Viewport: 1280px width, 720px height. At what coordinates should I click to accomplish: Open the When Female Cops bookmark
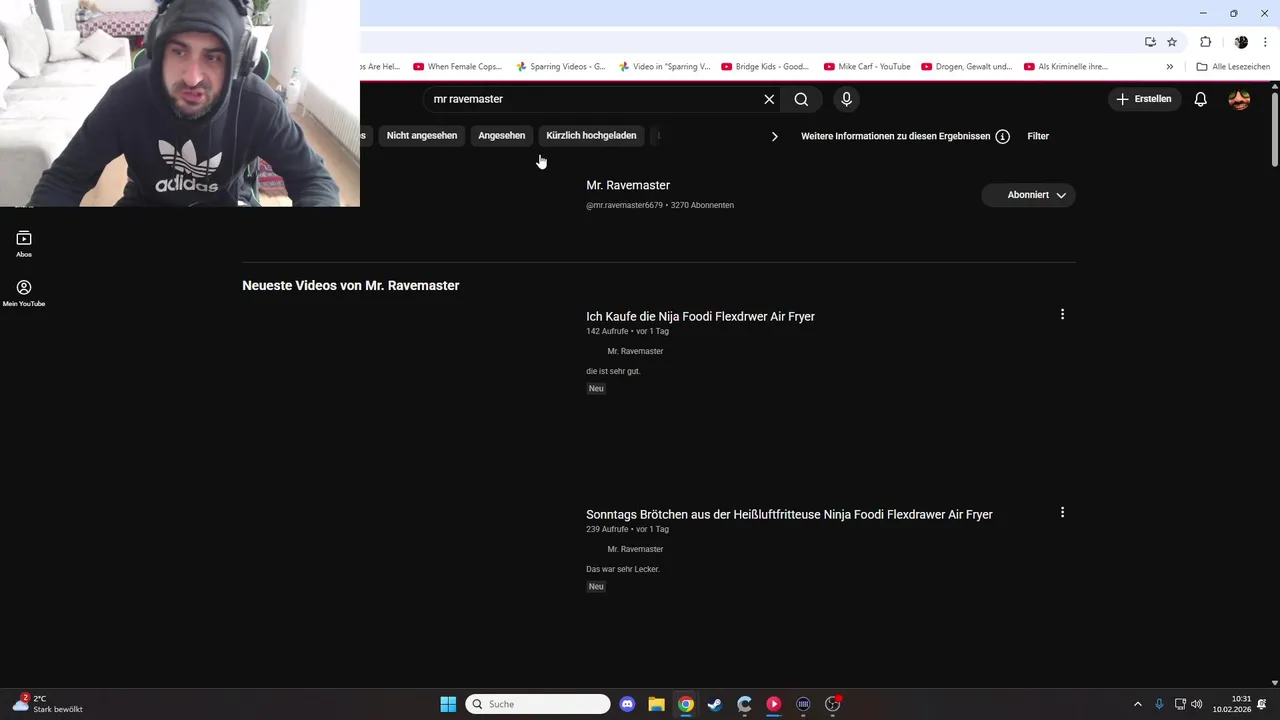[x=457, y=67]
